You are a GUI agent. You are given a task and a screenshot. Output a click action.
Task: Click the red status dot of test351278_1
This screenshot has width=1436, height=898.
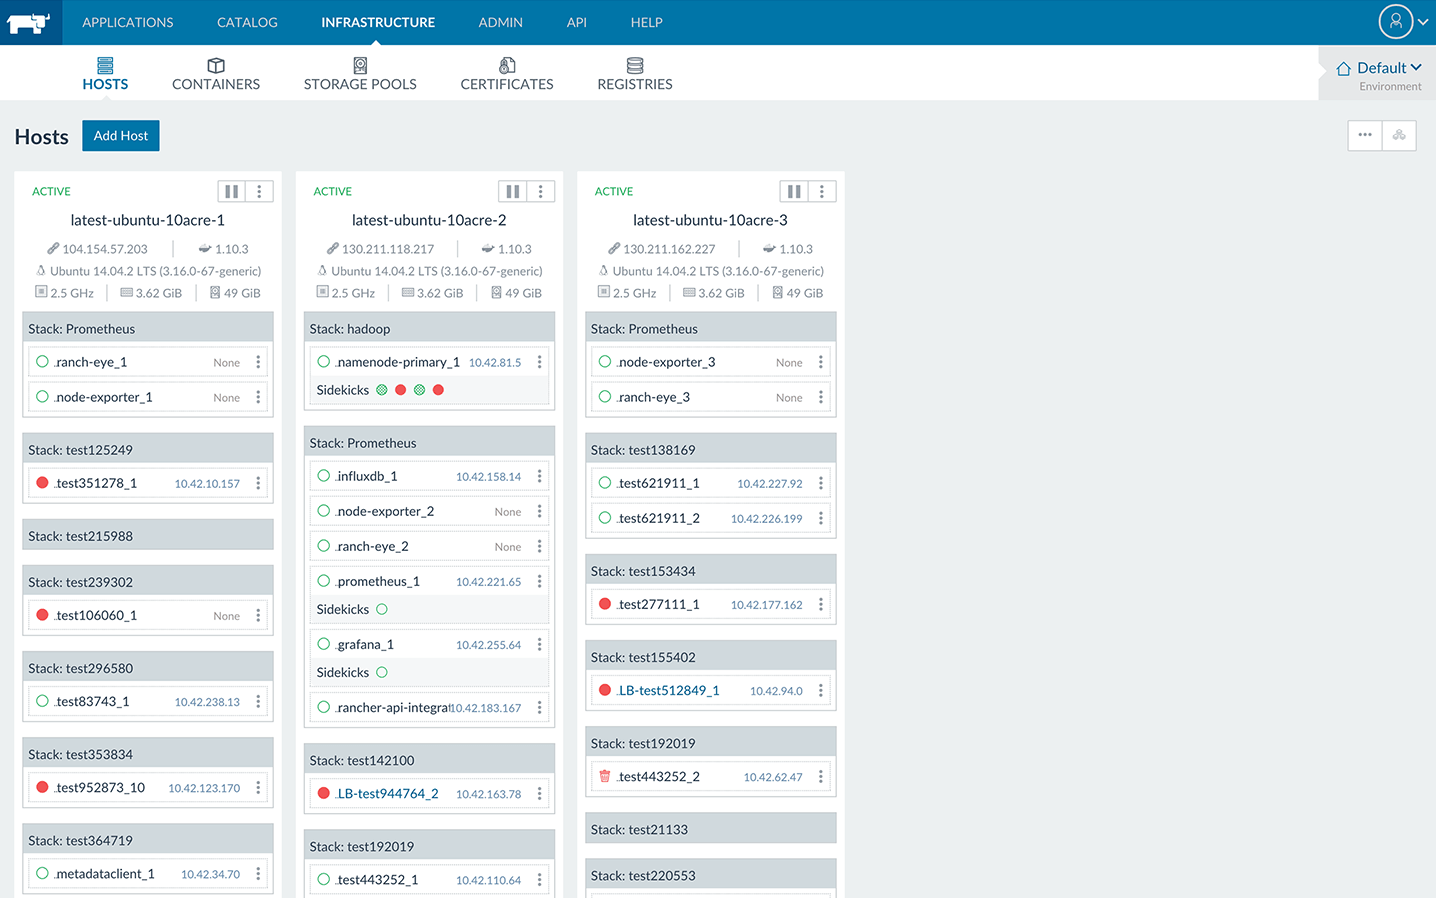42,483
